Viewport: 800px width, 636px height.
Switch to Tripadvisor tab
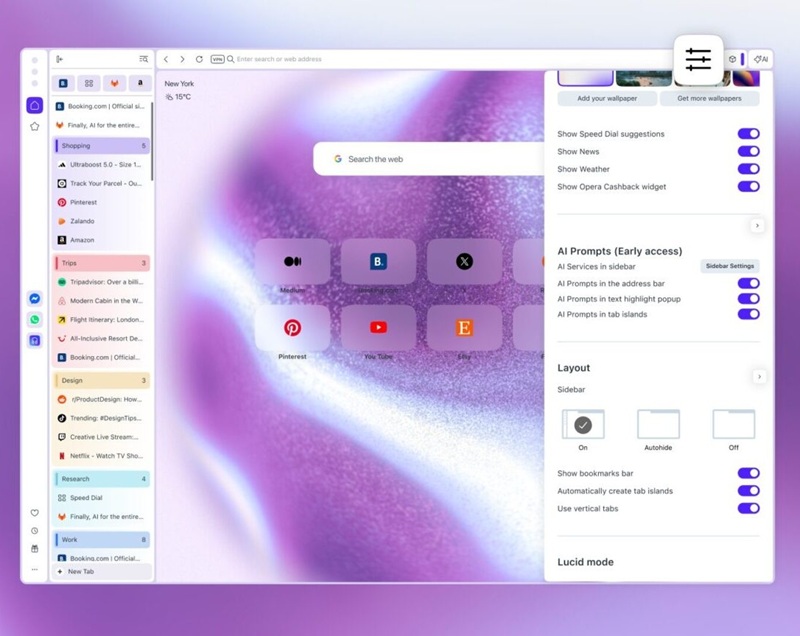click(x=101, y=282)
